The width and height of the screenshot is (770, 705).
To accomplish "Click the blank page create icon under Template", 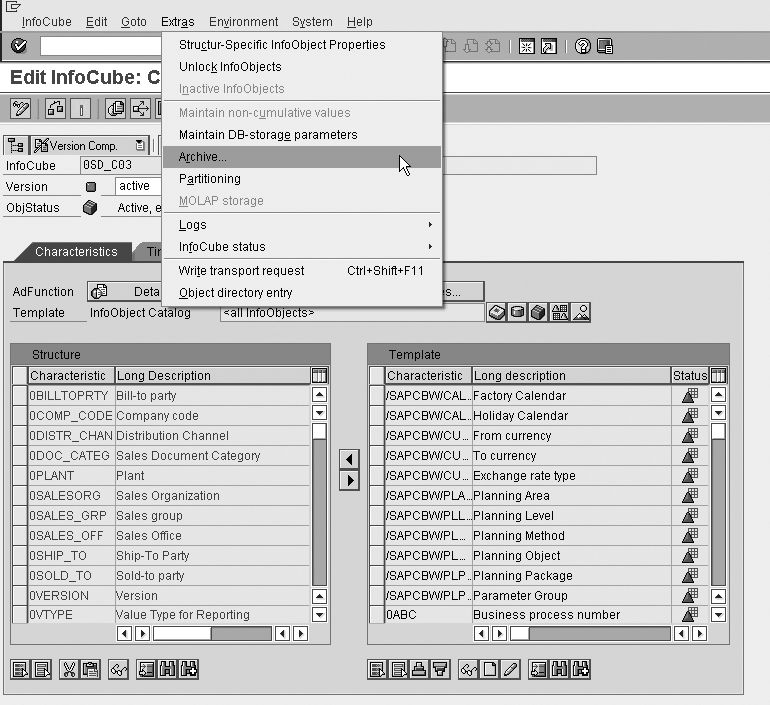I will 490,670.
